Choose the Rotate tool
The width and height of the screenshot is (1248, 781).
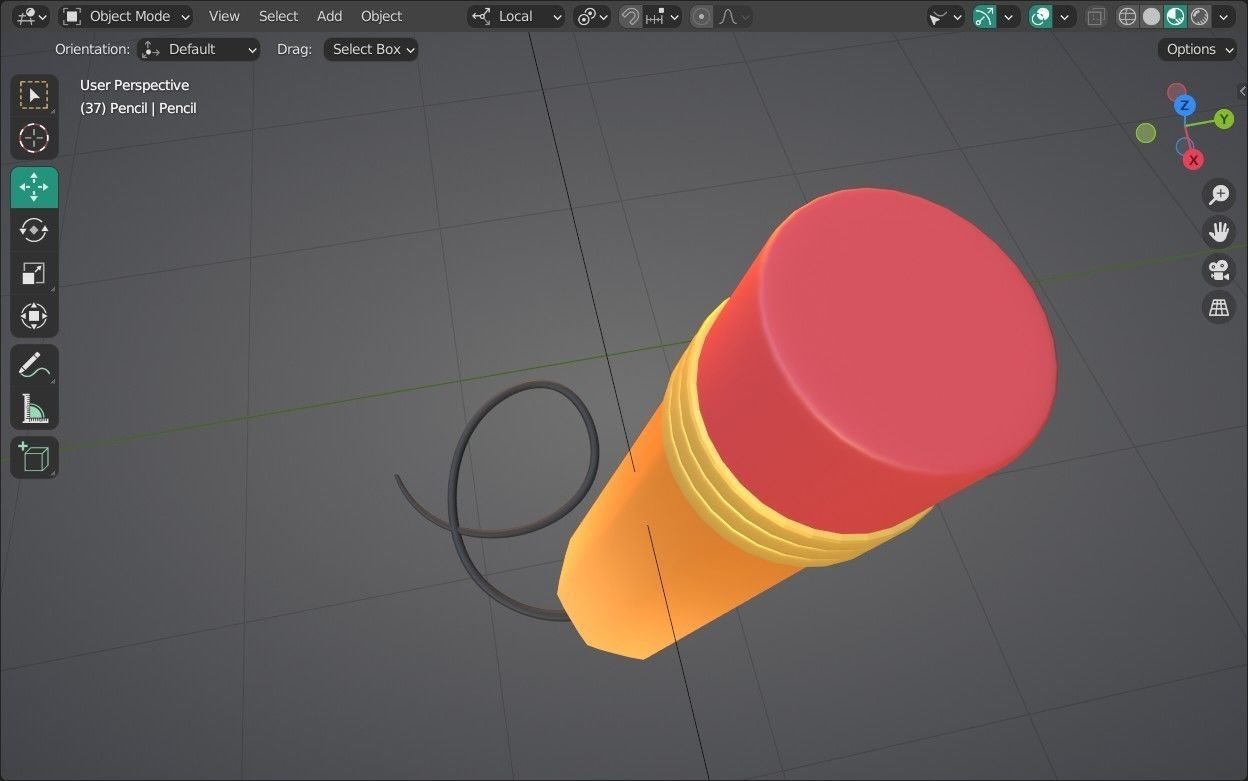point(34,230)
